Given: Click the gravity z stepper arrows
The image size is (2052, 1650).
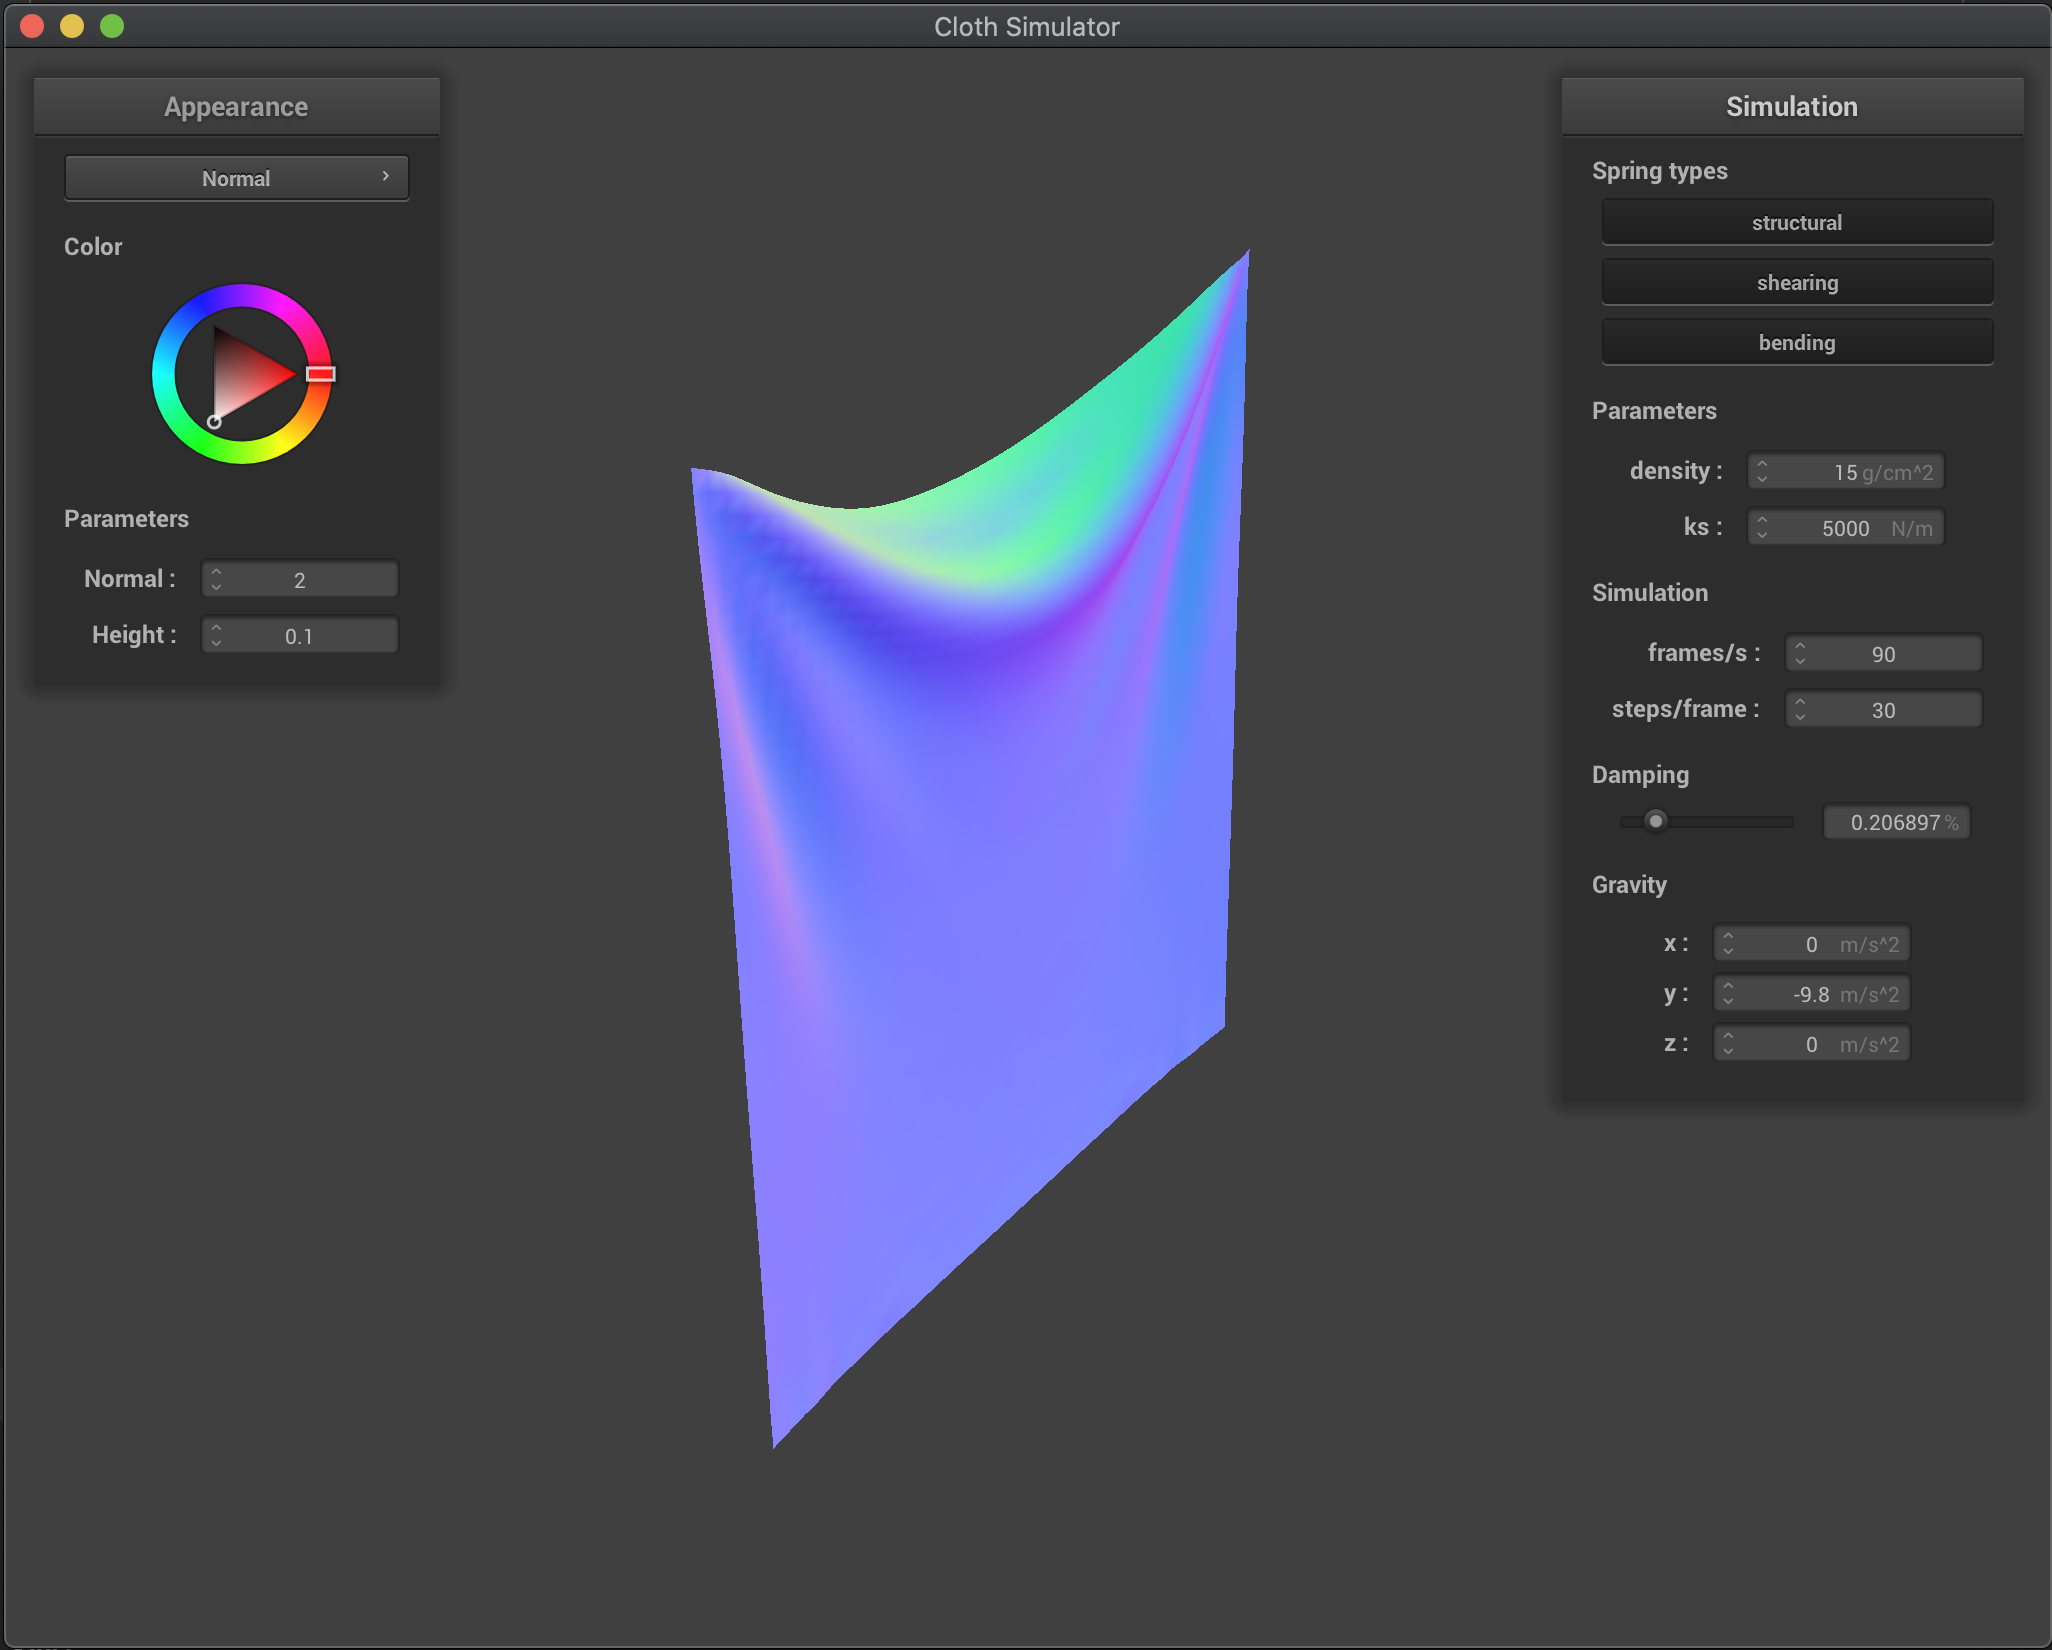Looking at the screenshot, I should pos(1728,1043).
